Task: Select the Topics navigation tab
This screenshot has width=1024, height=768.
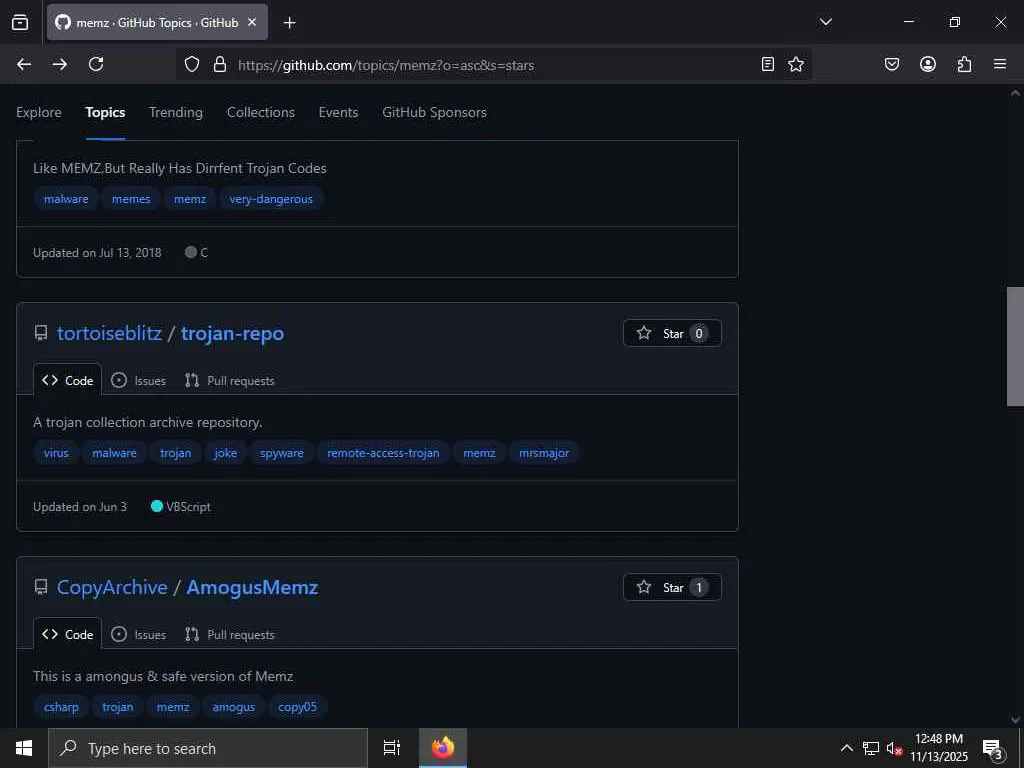Action: [105, 112]
